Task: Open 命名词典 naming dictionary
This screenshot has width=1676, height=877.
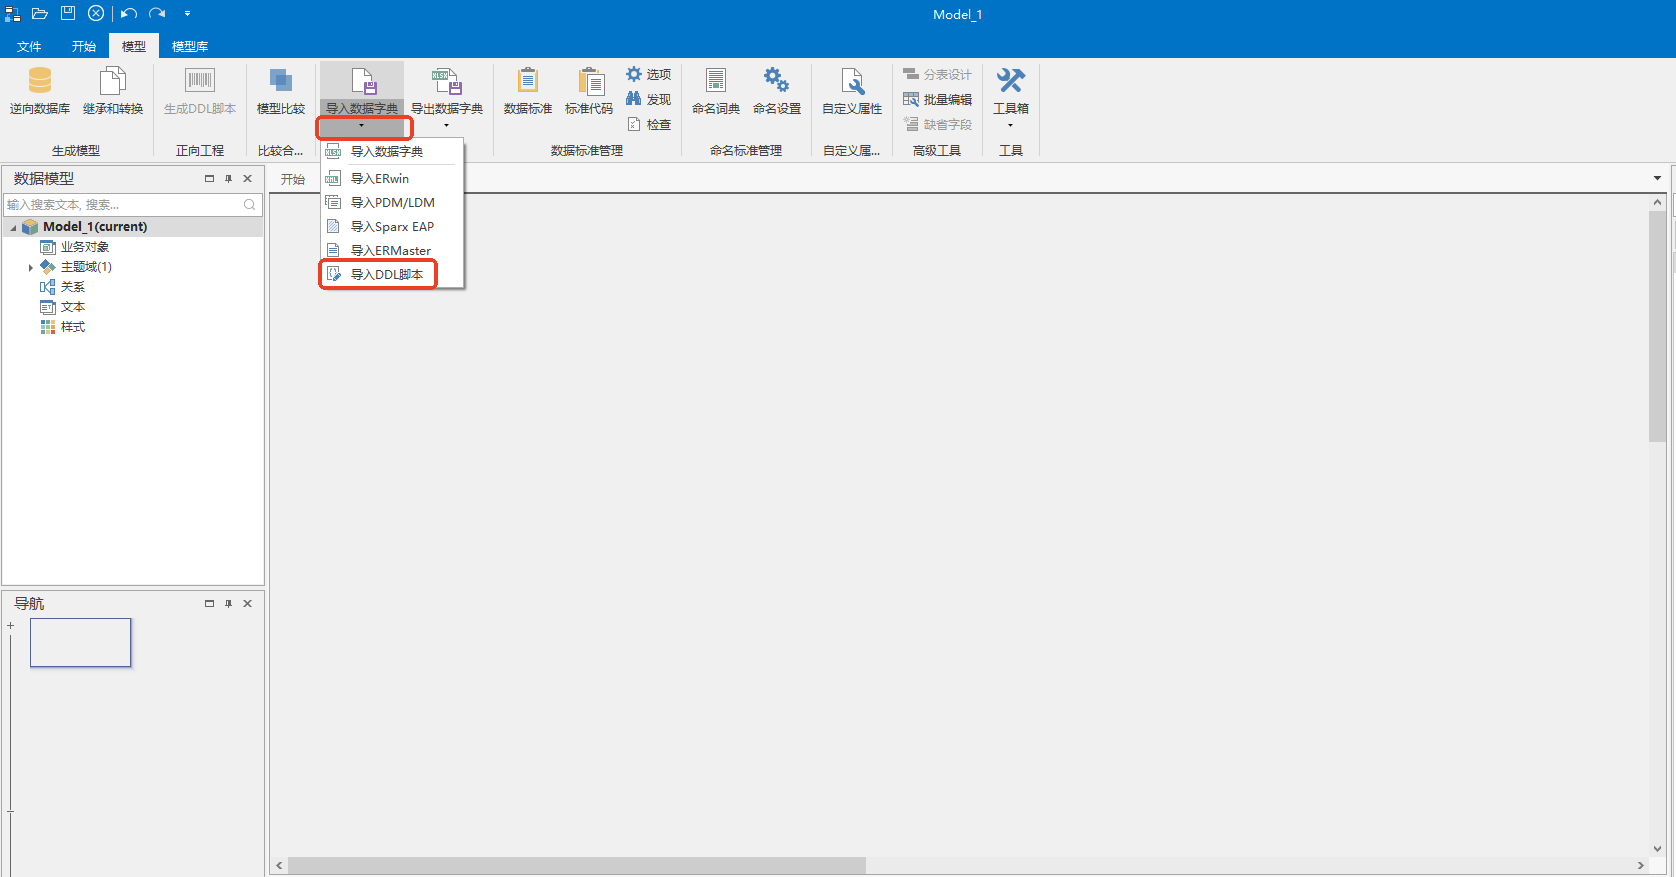Action: (x=716, y=91)
